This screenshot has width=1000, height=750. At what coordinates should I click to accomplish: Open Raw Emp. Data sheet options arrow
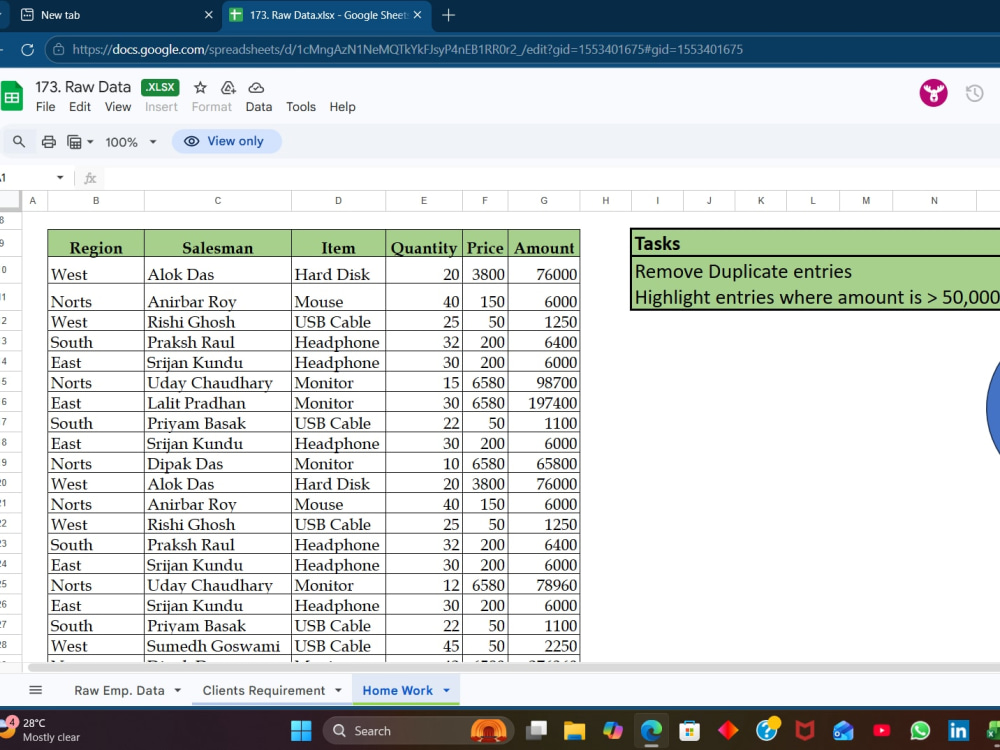coord(178,690)
